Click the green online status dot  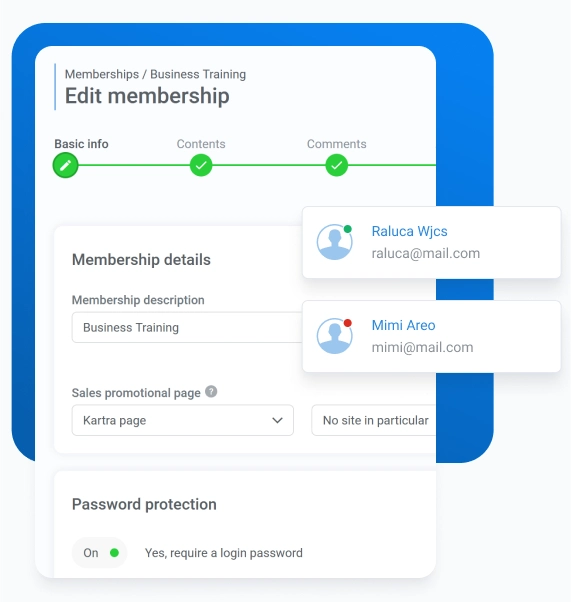click(x=348, y=229)
